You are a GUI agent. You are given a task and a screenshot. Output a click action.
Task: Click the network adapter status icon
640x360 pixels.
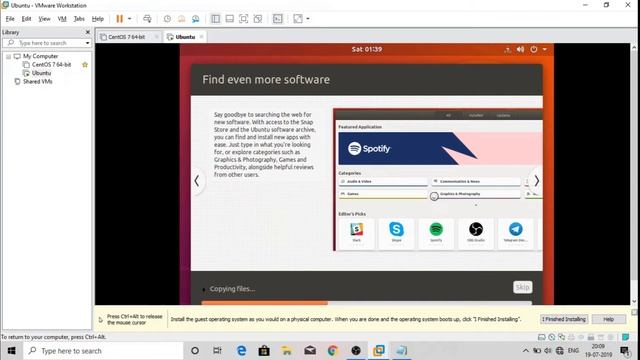click(562, 337)
